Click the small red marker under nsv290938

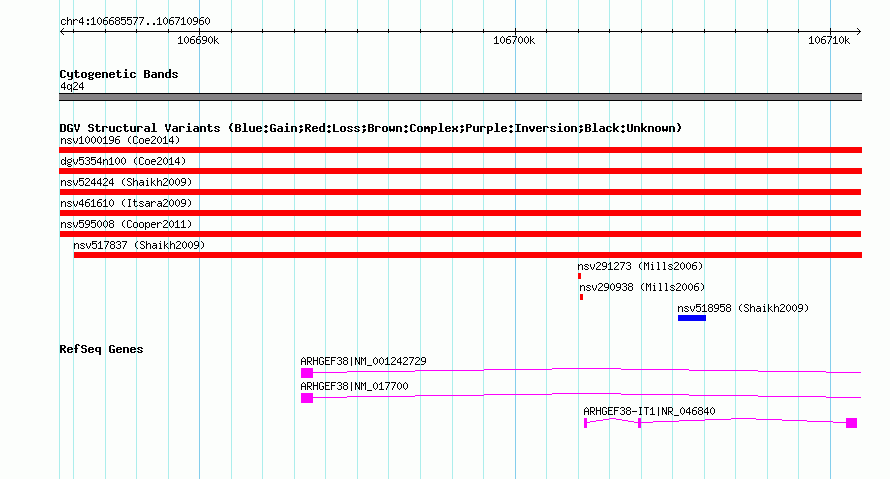[x=581, y=297]
